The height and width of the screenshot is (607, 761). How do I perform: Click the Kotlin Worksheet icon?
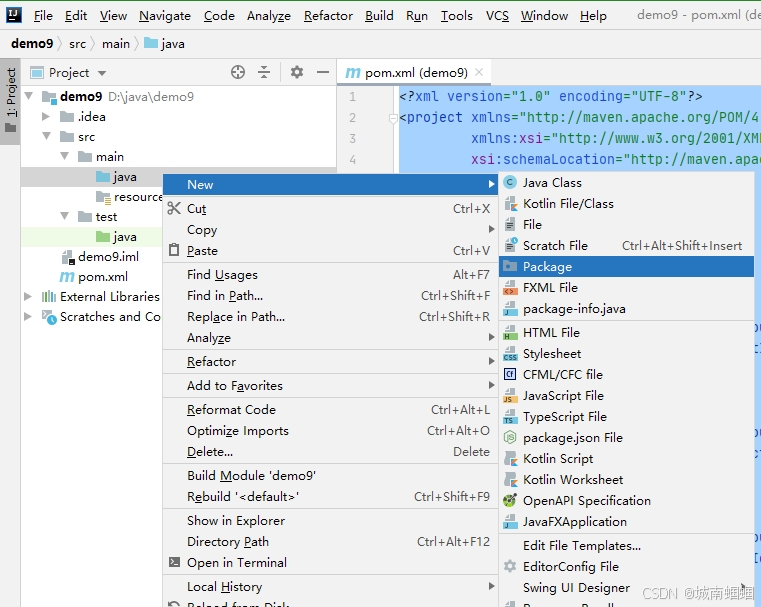coord(510,479)
